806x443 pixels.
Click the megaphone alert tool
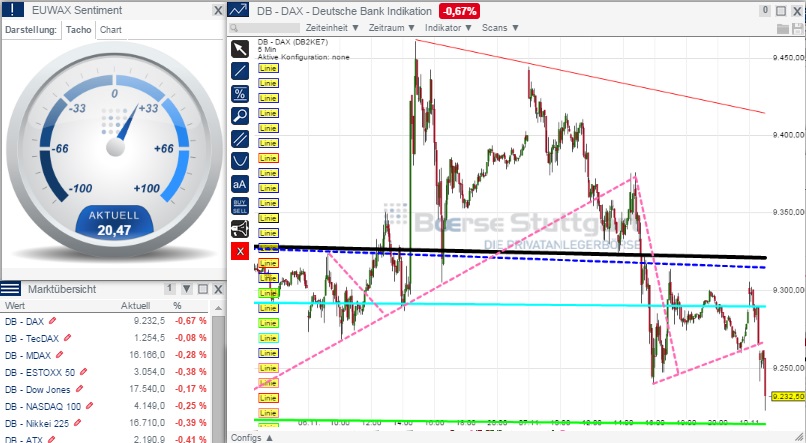240,229
